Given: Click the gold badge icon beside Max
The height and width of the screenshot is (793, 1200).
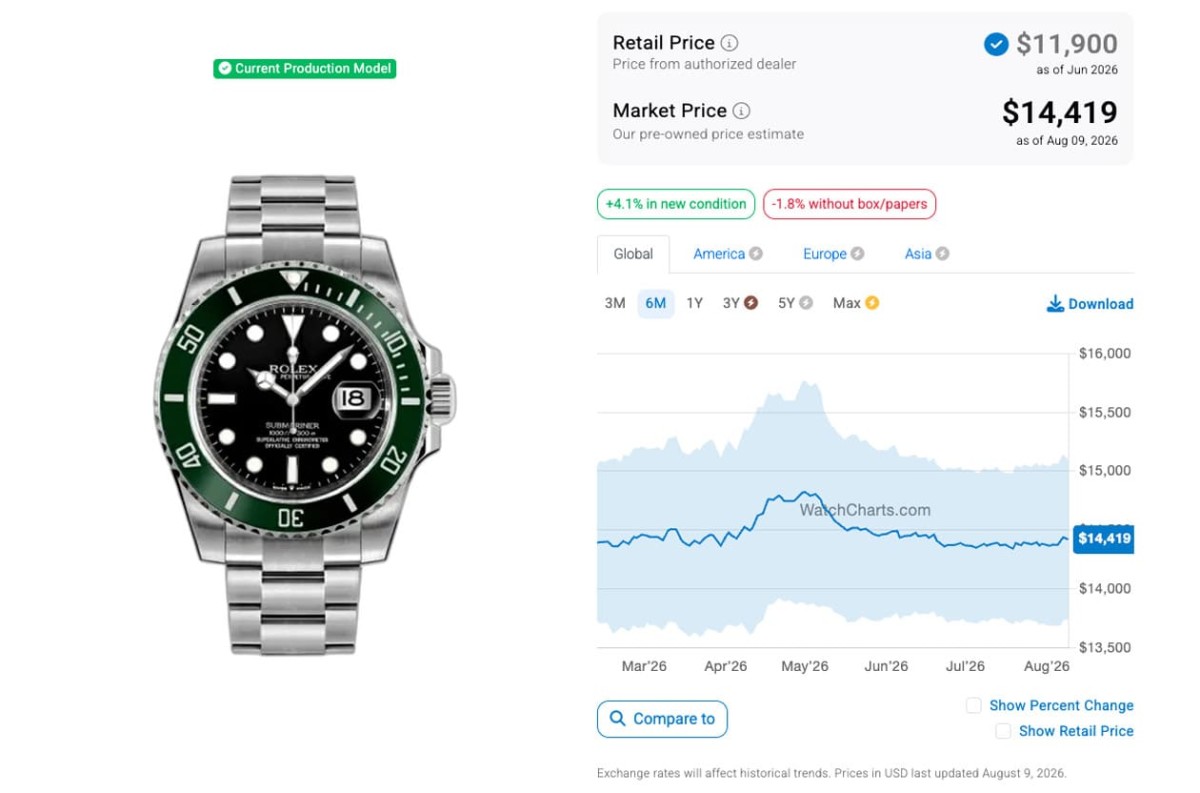Looking at the screenshot, I should click(872, 303).
